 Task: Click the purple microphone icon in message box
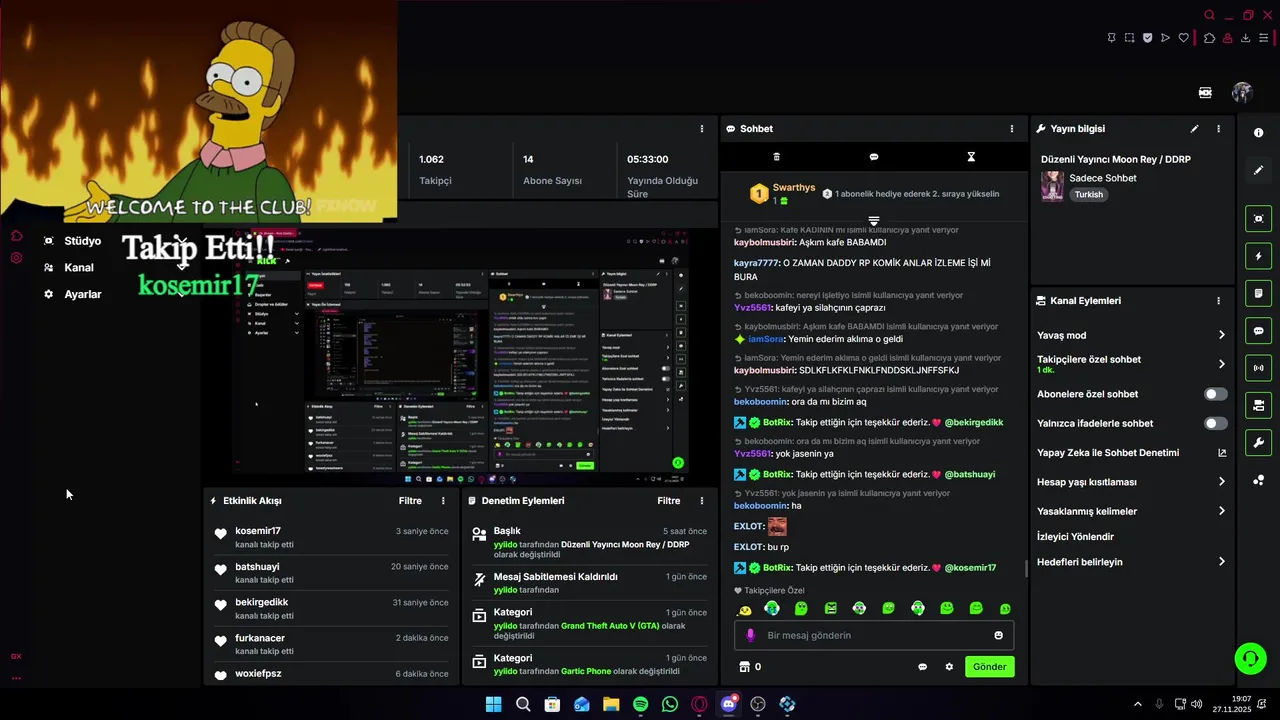coord(751,635)
